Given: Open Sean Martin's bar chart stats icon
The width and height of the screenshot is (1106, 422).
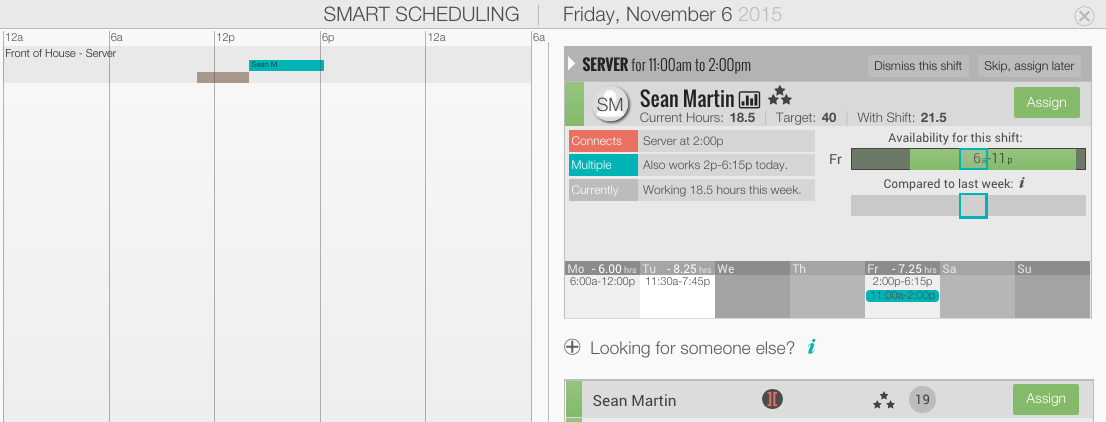Looking at the screenshot, I should (x=749, y=99).
